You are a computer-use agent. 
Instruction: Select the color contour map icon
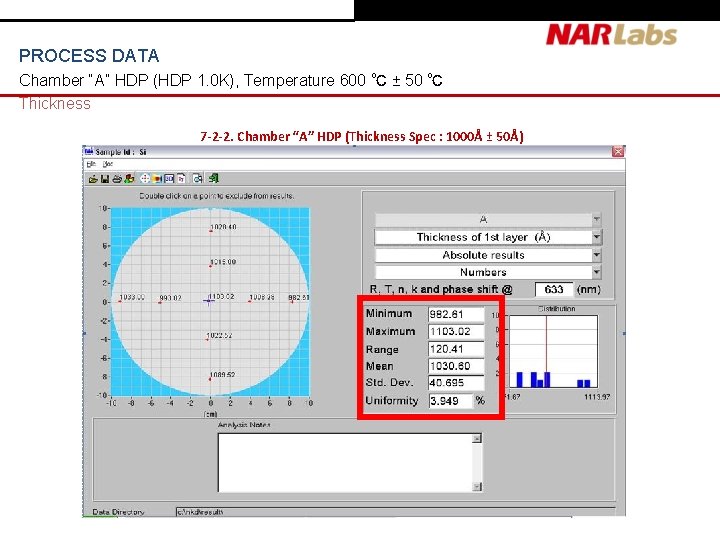(x=158, y=179)
